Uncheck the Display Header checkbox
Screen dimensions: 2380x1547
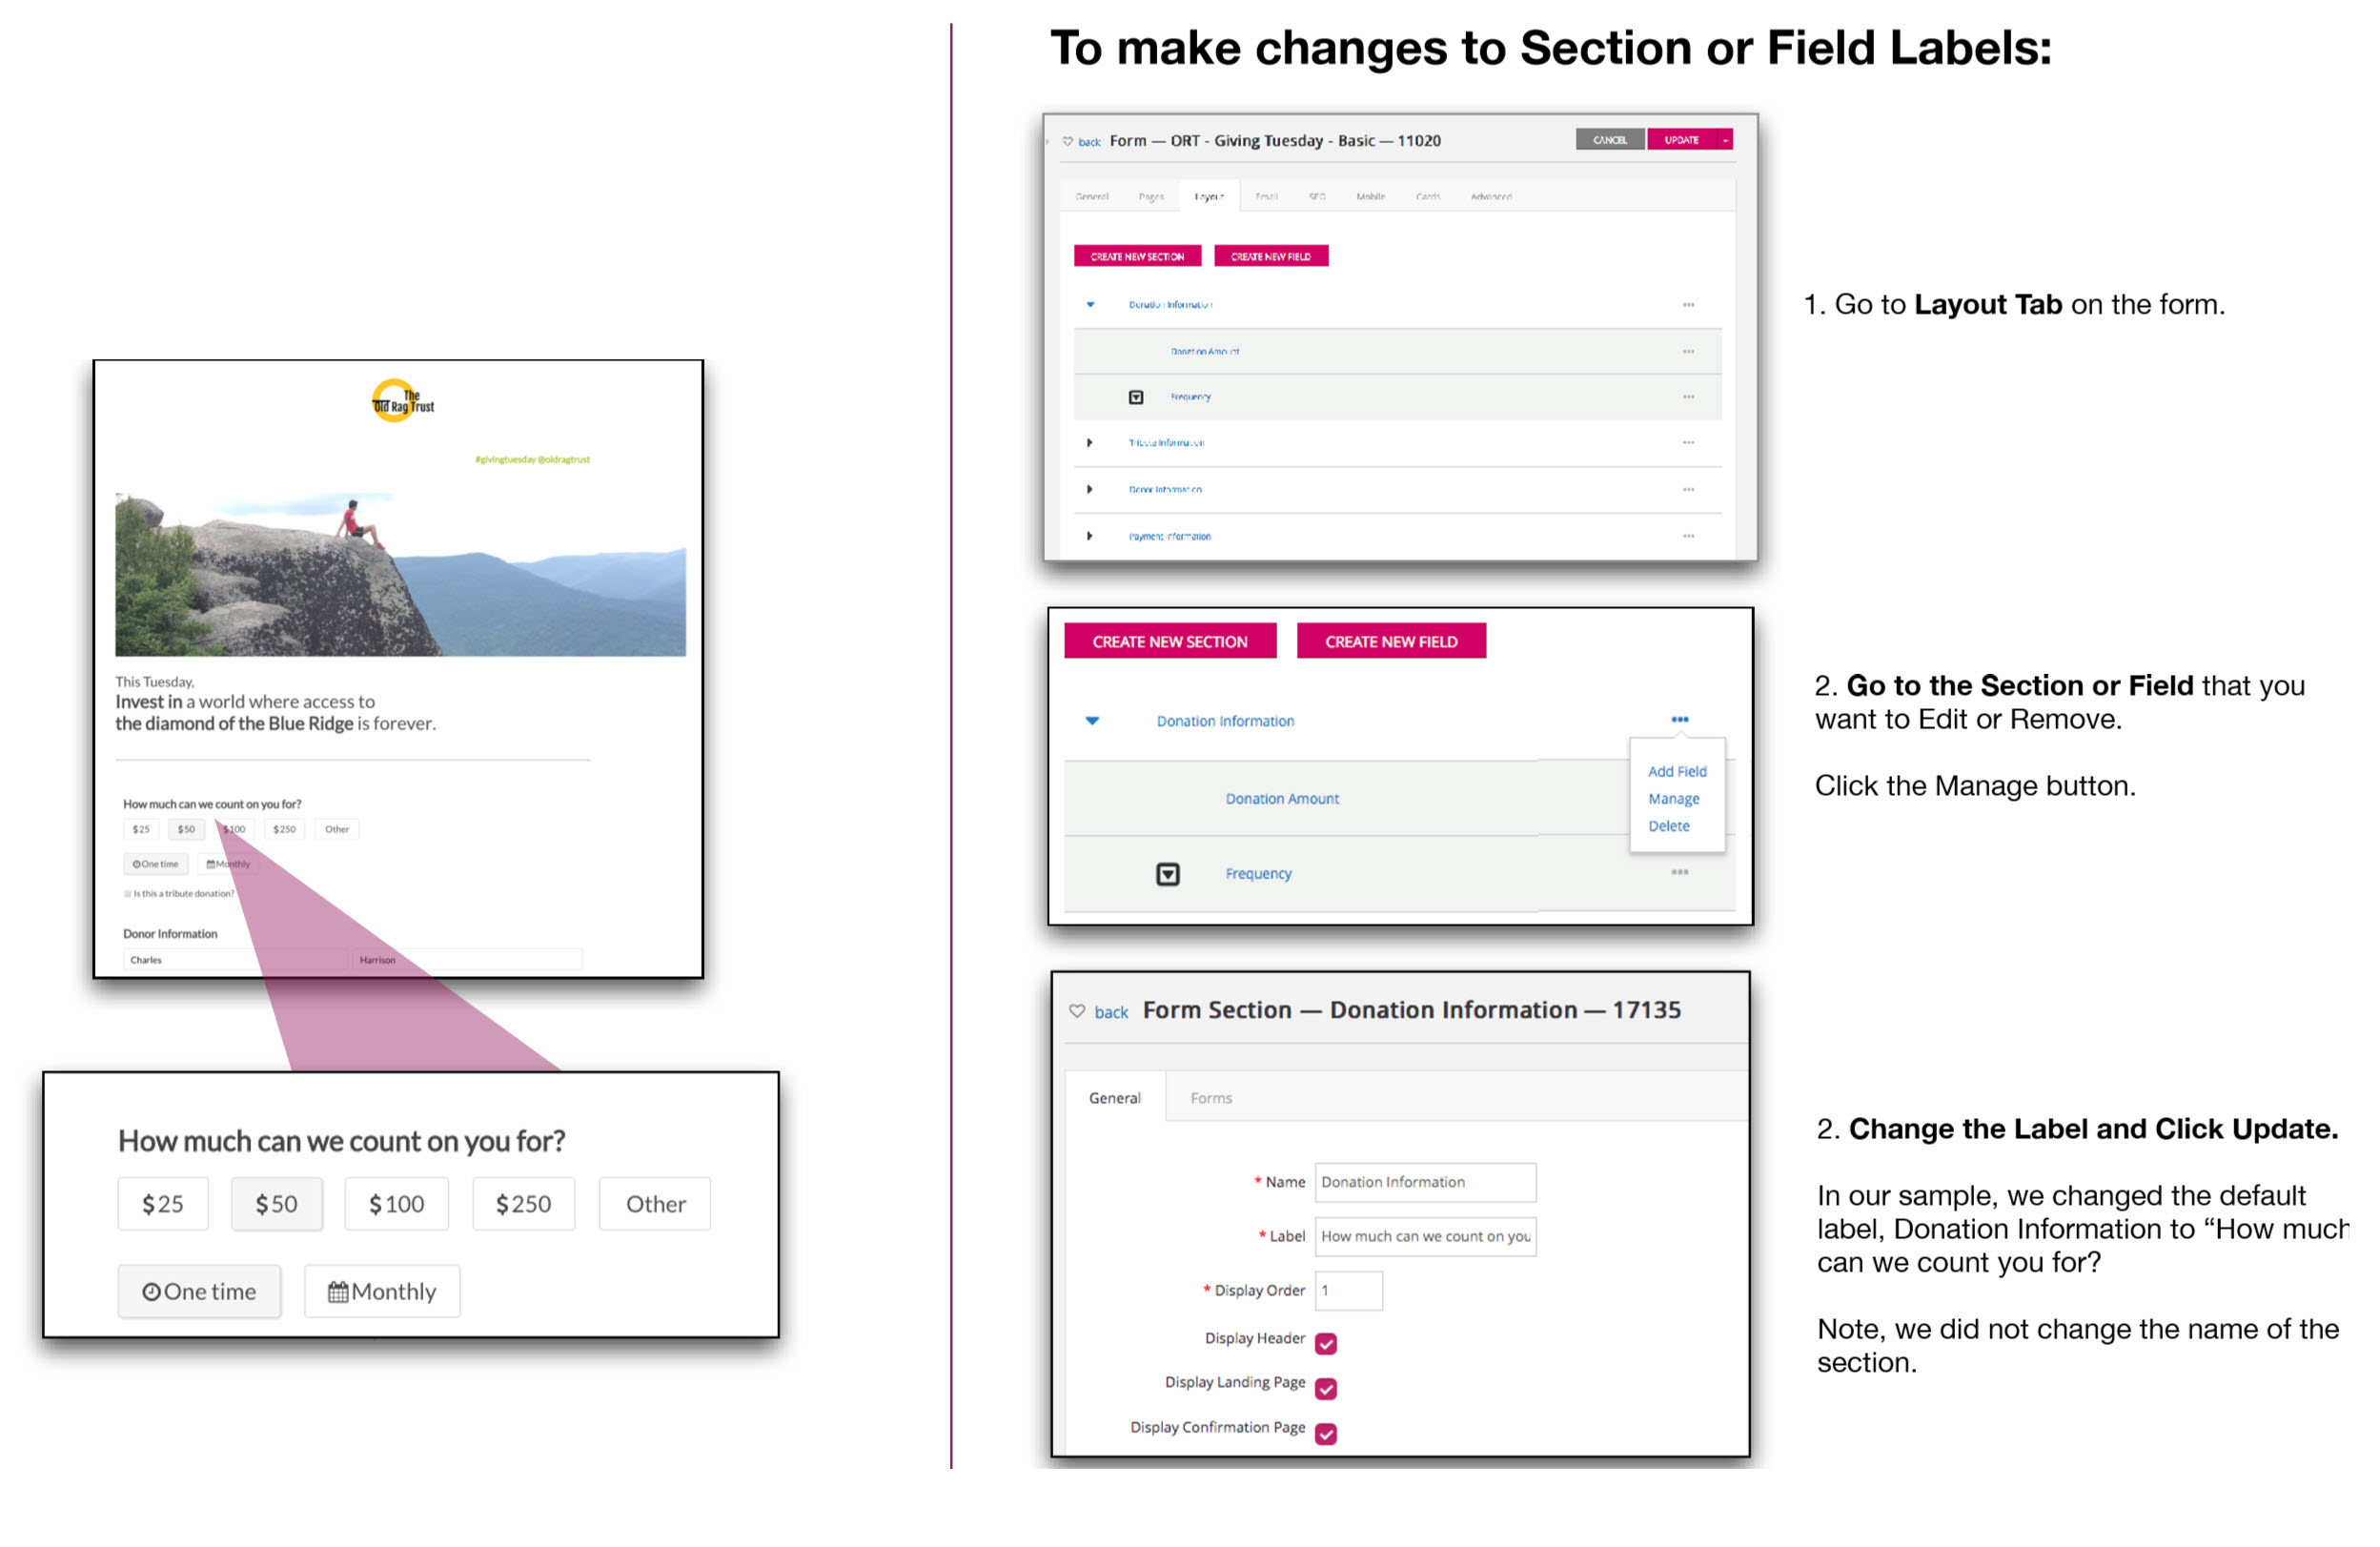pyautogui.click(x=1326, y=1343)
